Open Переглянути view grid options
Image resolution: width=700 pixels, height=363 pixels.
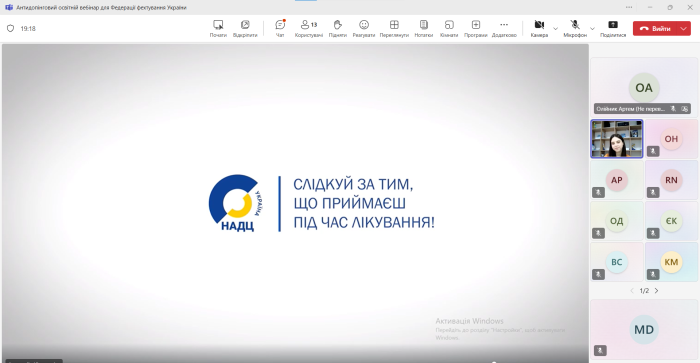394,29
